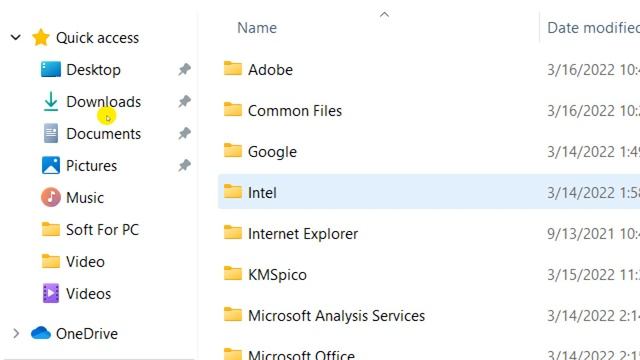Click the pin icon beside Documents
The image size is (640, 360).
click(184, 133)
